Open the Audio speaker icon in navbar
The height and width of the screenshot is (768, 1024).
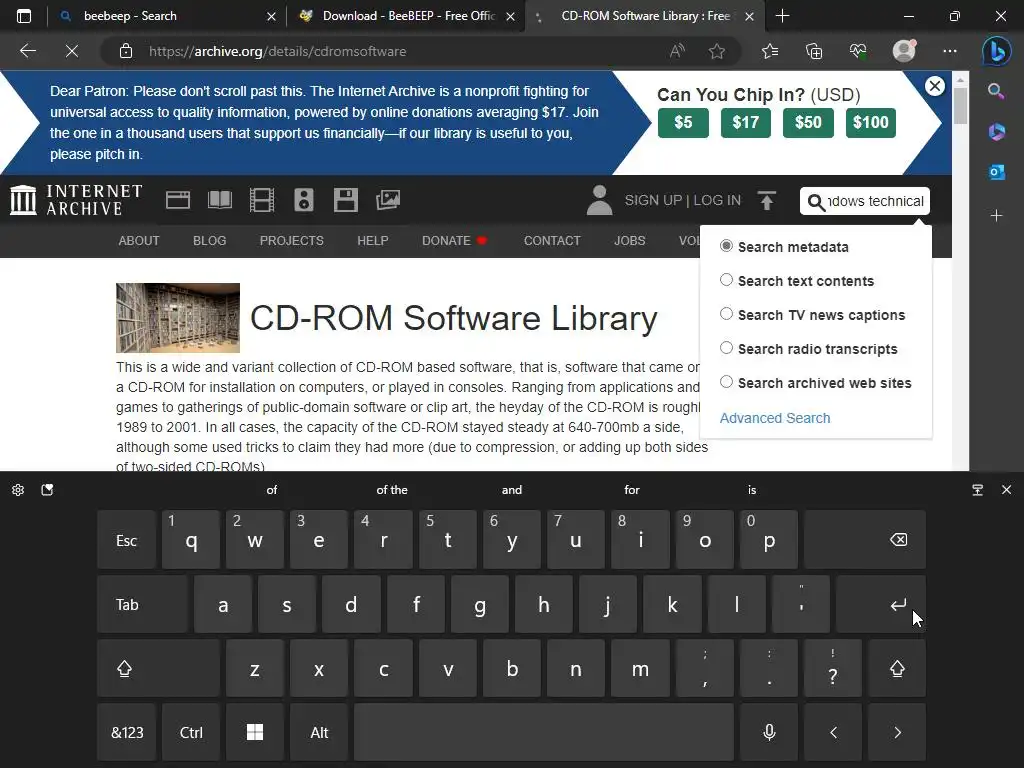point(304,200)
